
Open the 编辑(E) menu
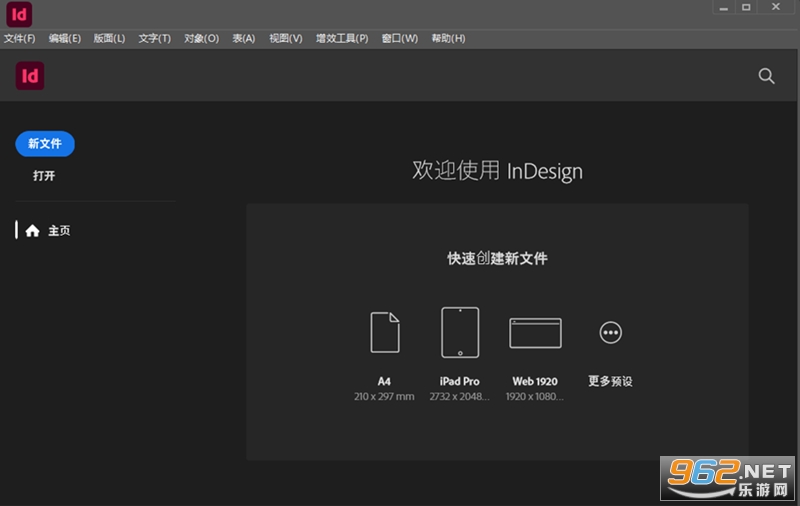(65, 38)
